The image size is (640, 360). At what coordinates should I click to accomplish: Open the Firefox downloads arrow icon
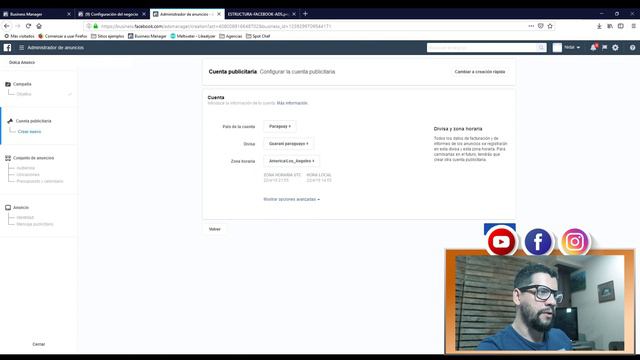[599, 26]
